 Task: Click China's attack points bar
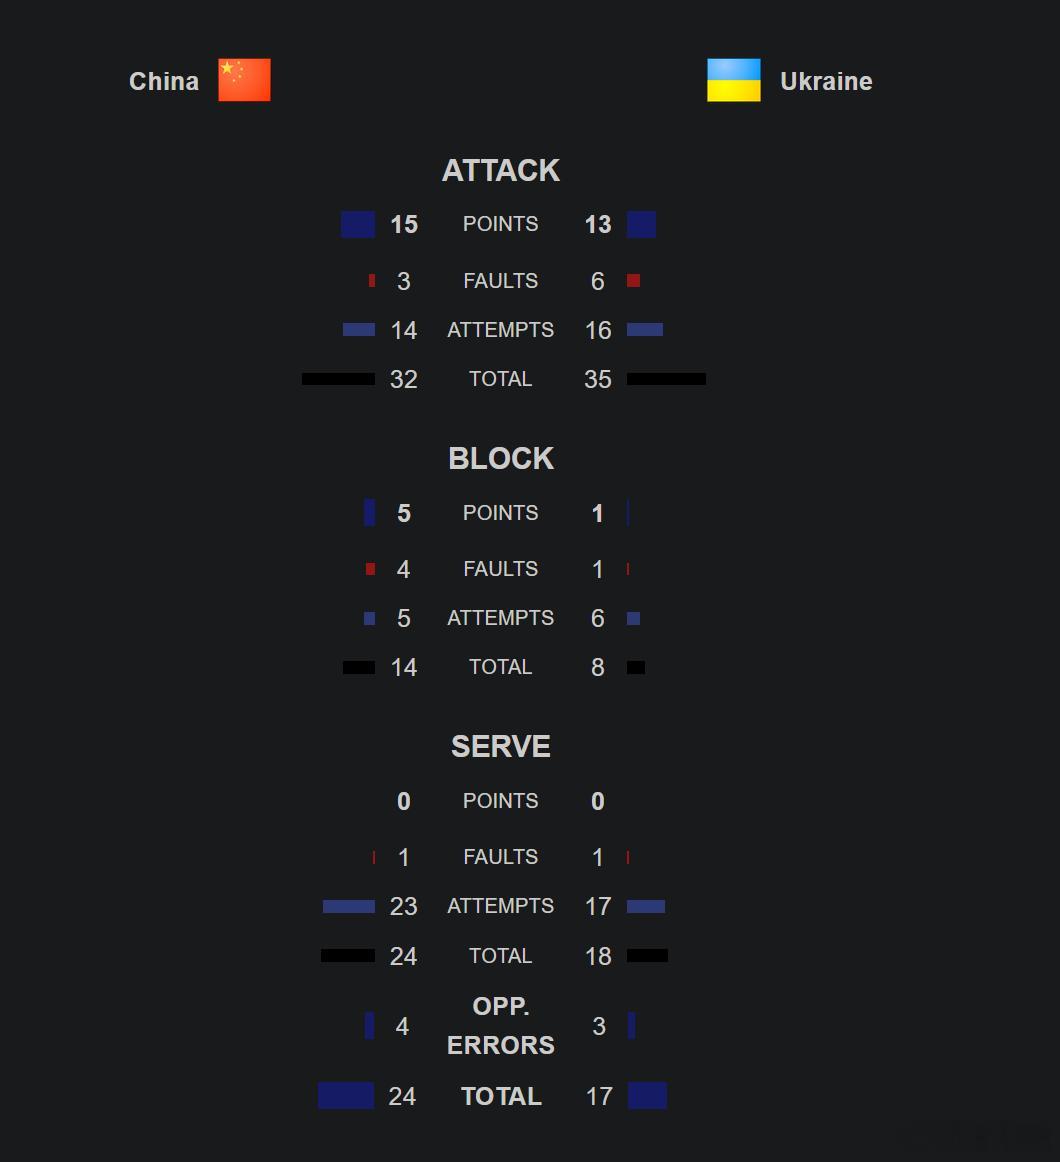coord(358,225)
